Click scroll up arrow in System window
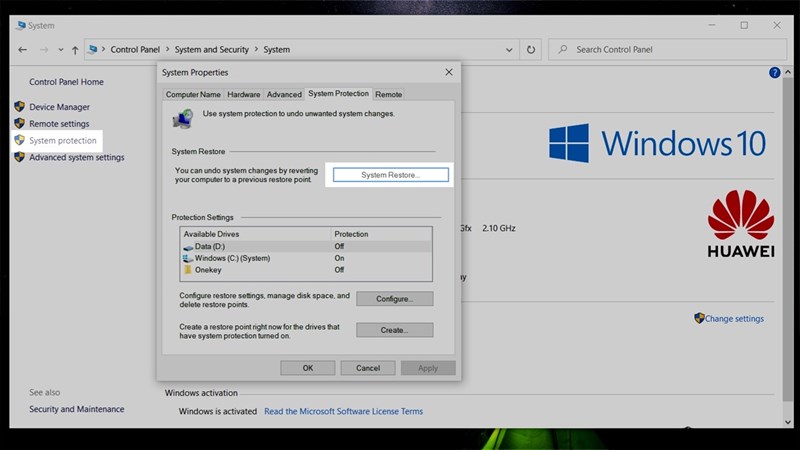 click(x=788, y=72)
